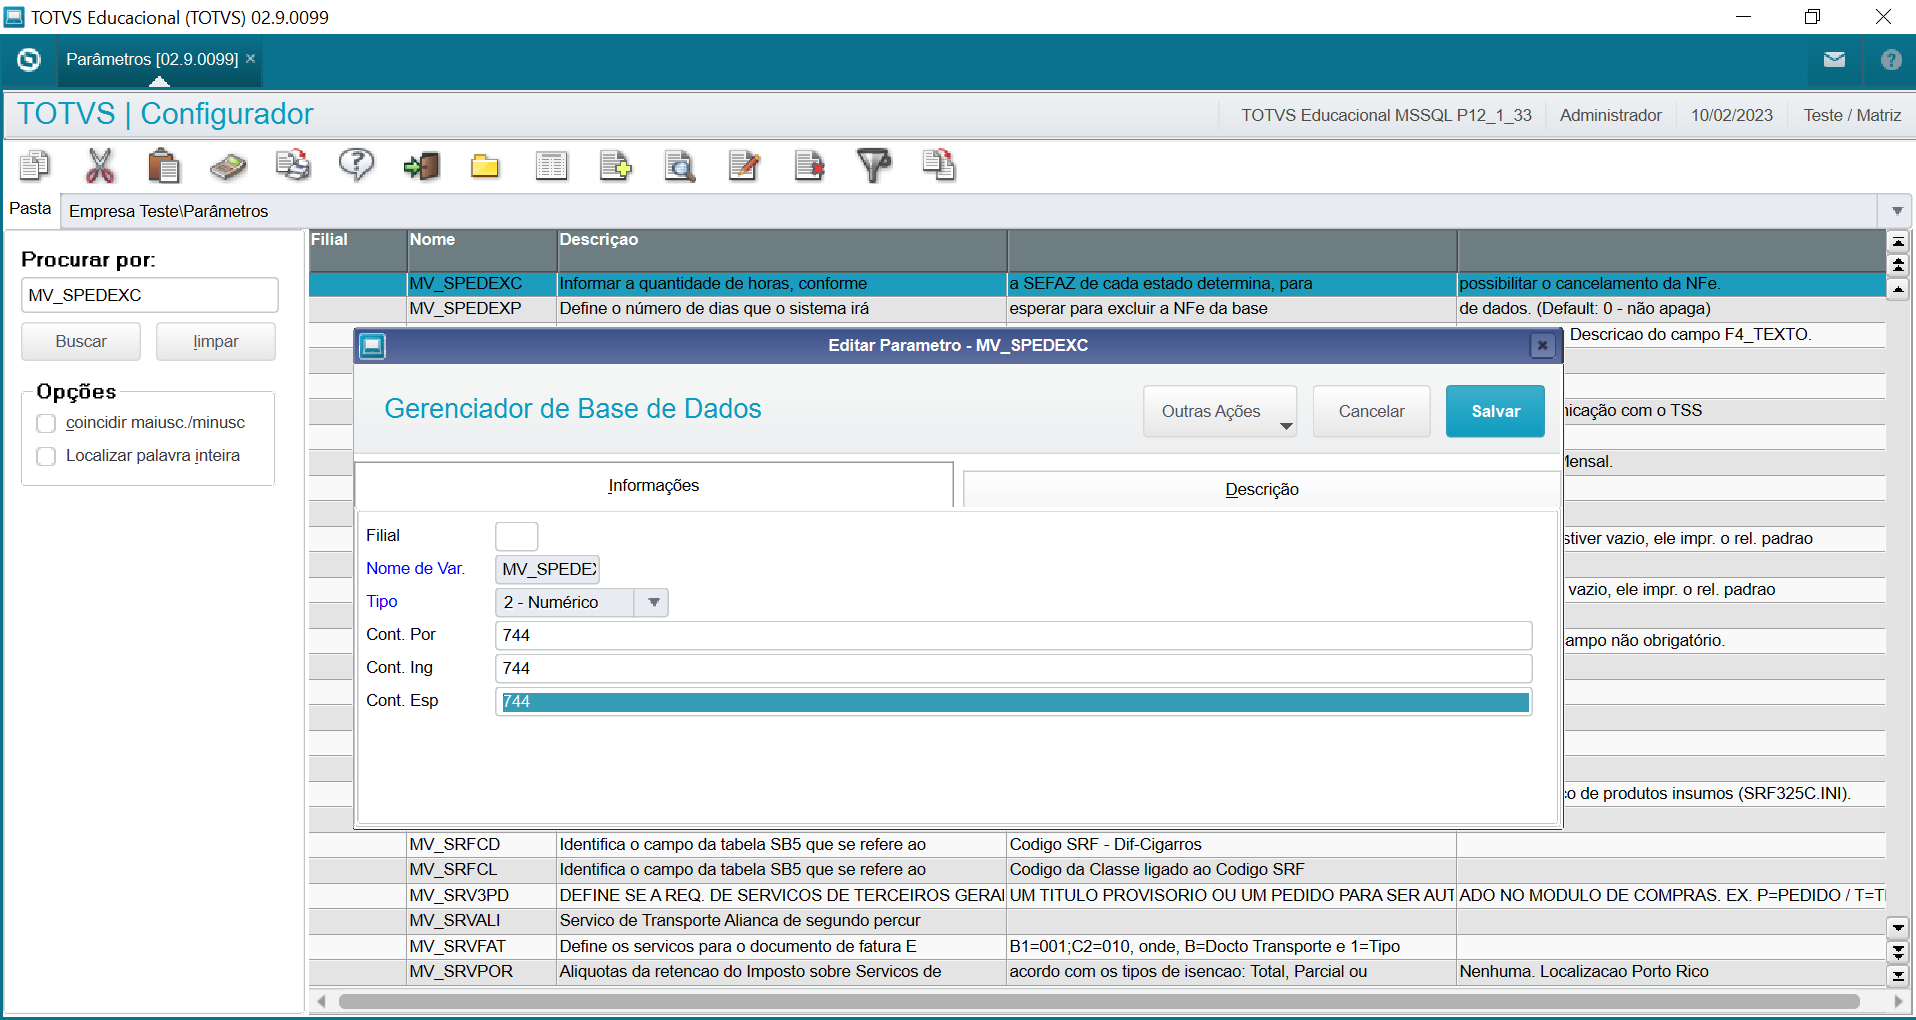
Task: Click the Teste / Matriz label
Action: [1852, 115]
